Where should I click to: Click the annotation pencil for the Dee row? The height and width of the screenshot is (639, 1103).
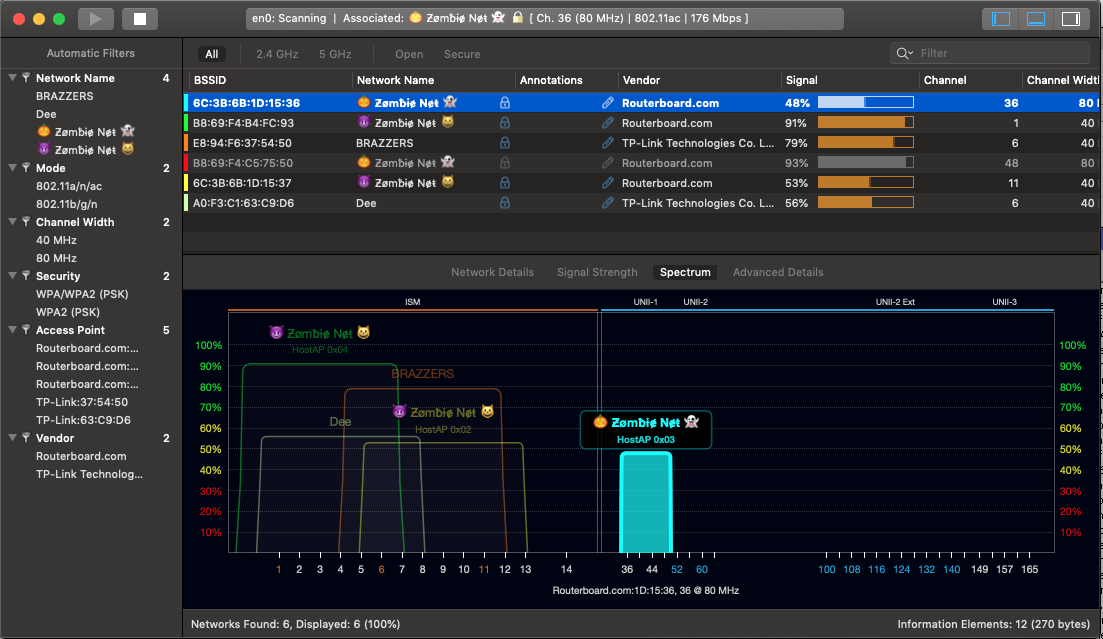pos(608,203)
